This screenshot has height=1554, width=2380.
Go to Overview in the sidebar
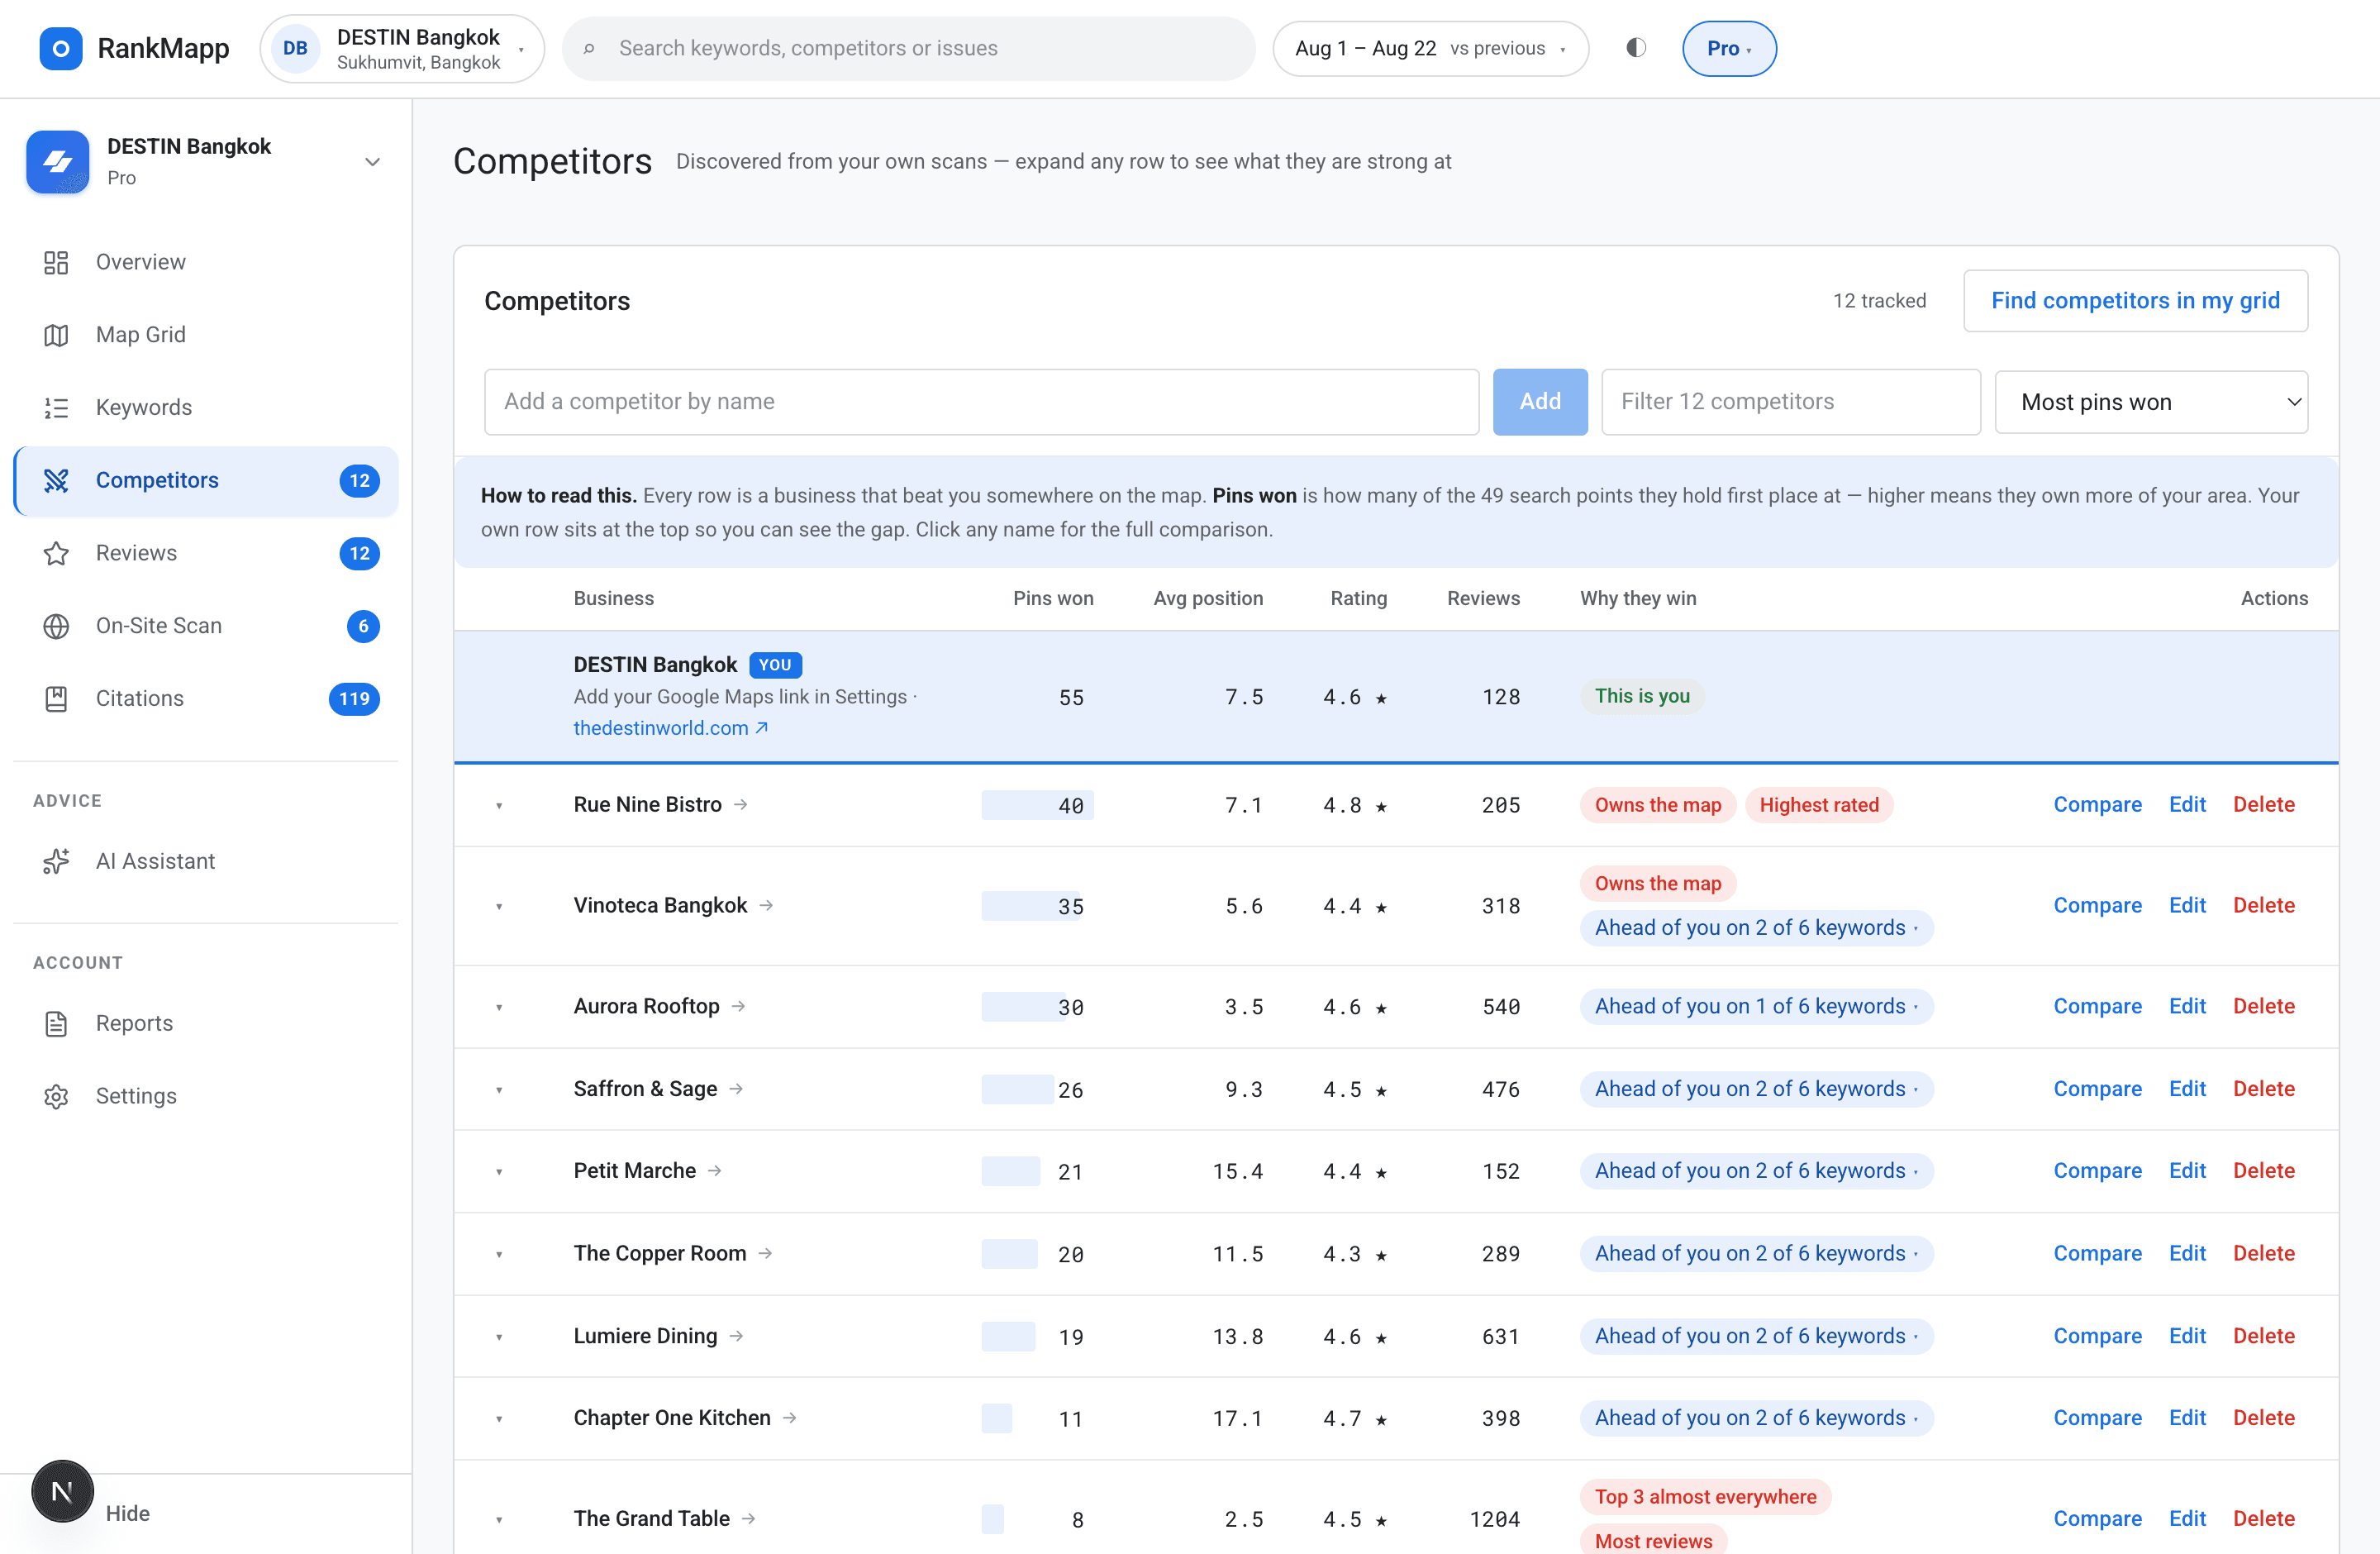pyautogui.click(x=206, y=262)
